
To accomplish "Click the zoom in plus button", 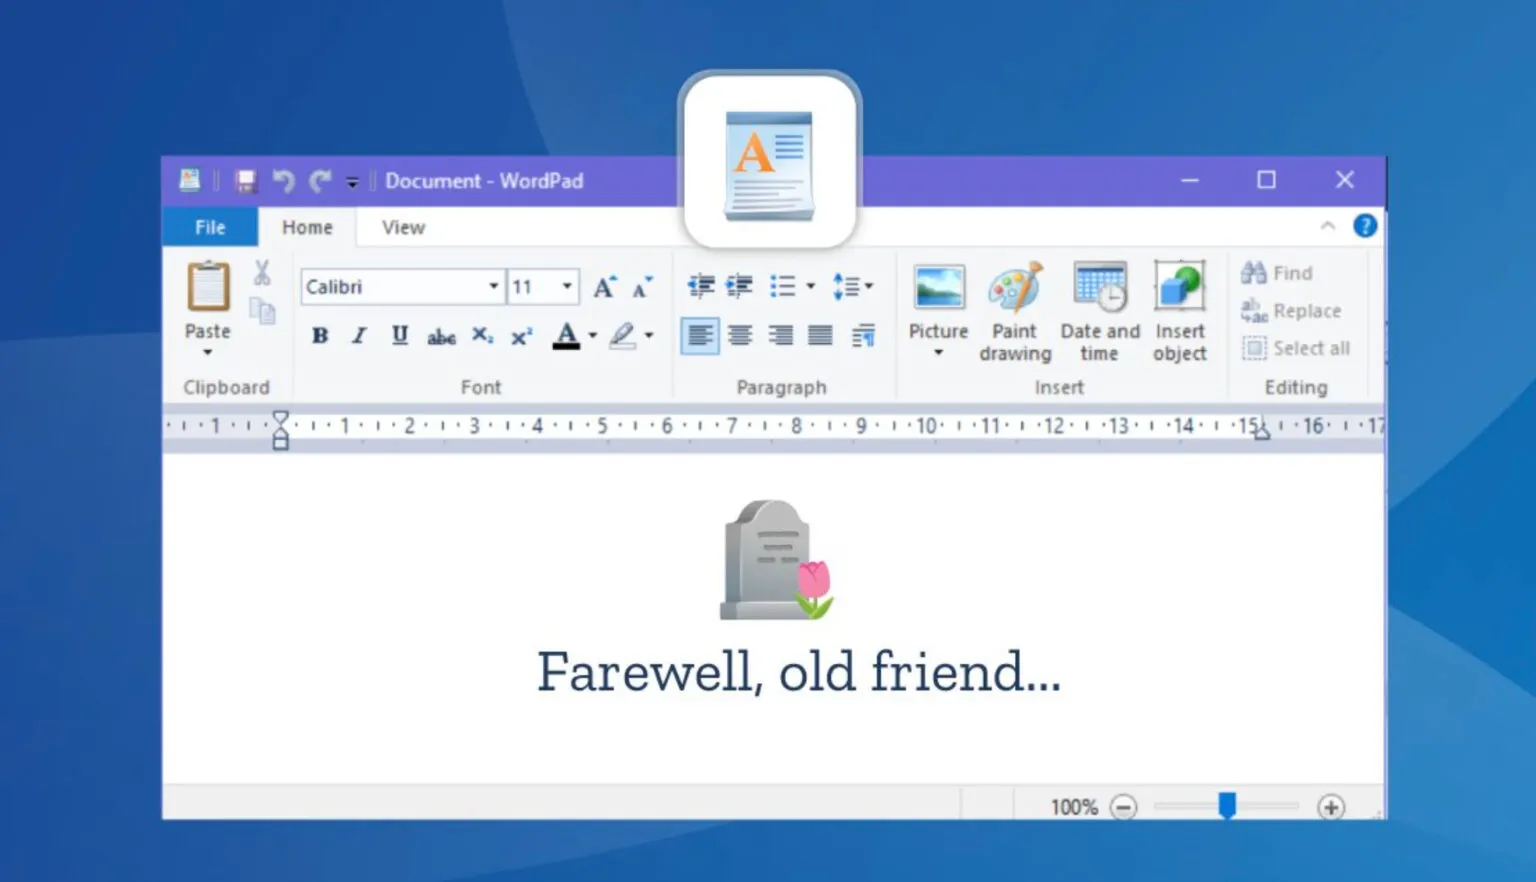I will pos(1331,807).
